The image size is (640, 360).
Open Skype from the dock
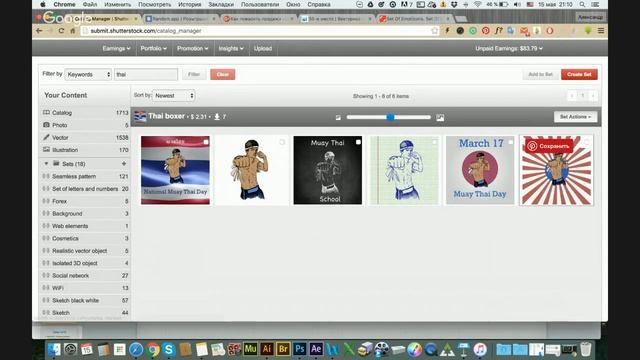pyautogui.click(x=169, y=349)
